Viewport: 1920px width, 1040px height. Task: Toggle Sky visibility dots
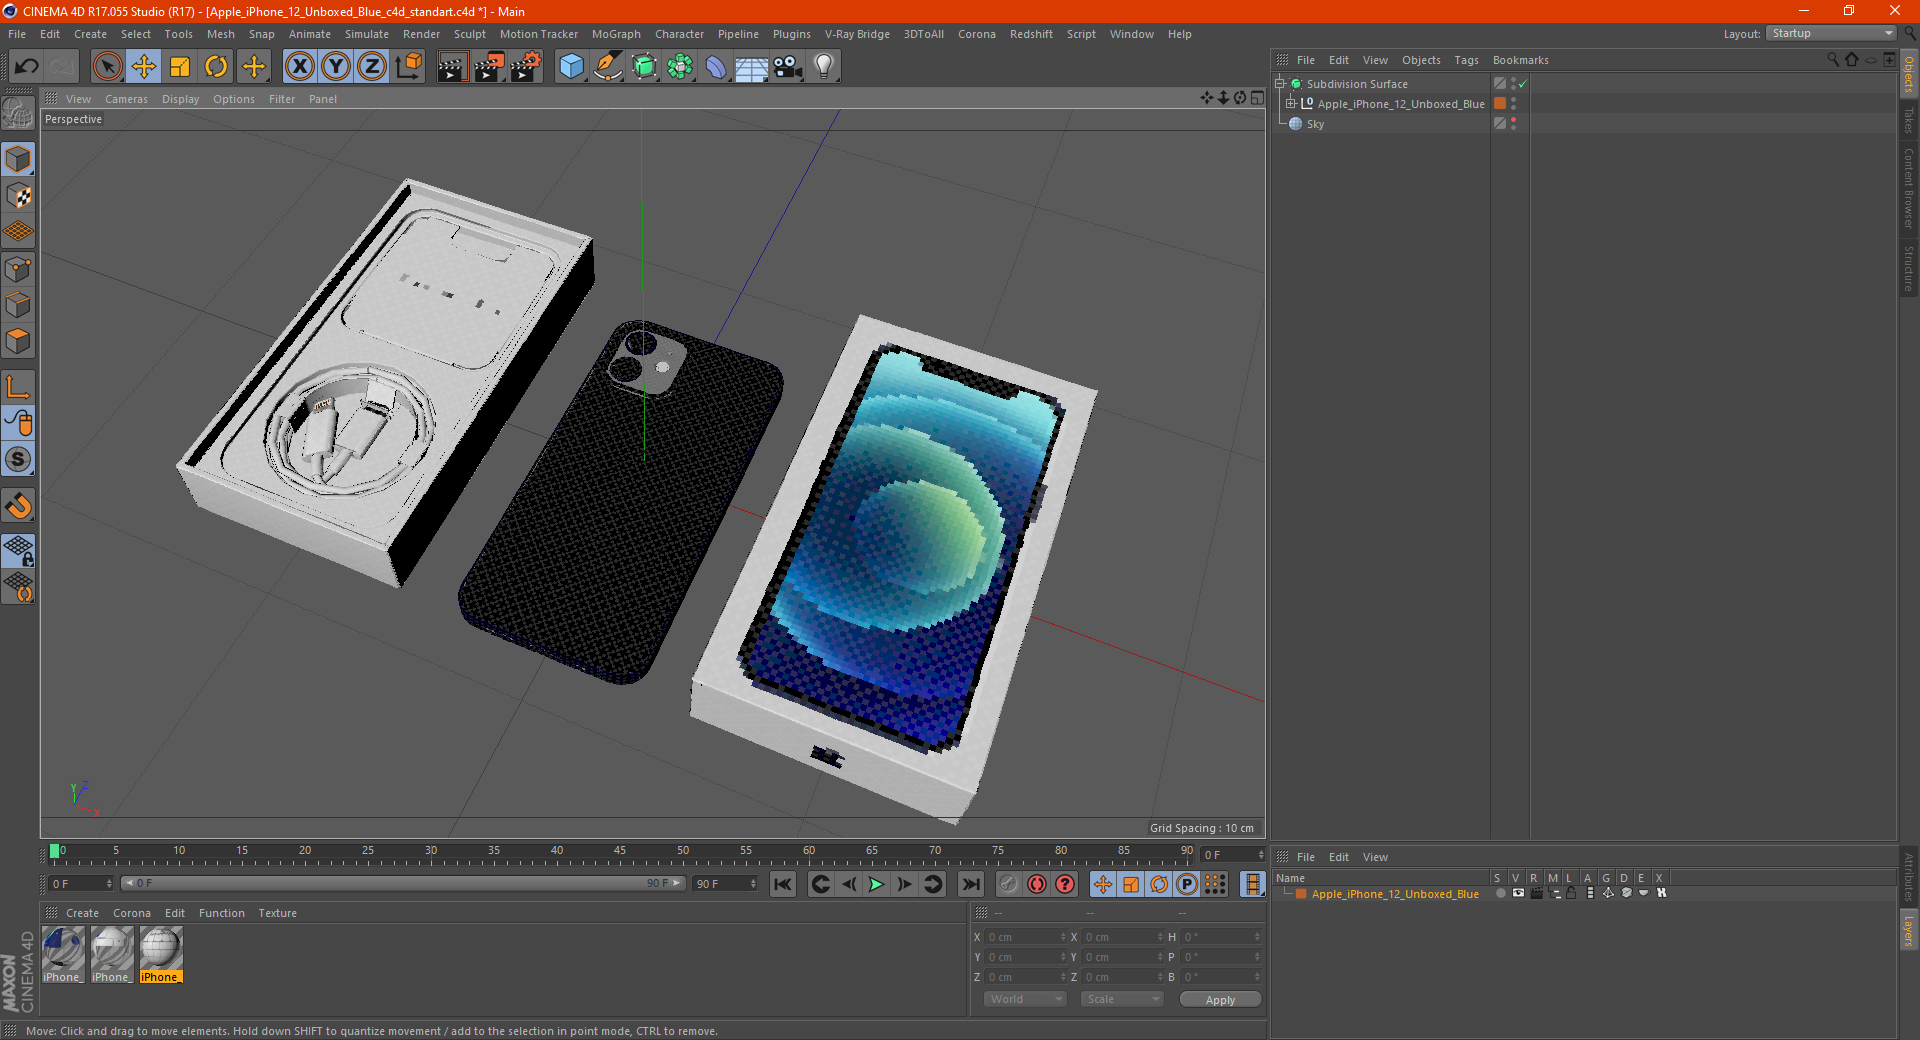point(1513,124)
